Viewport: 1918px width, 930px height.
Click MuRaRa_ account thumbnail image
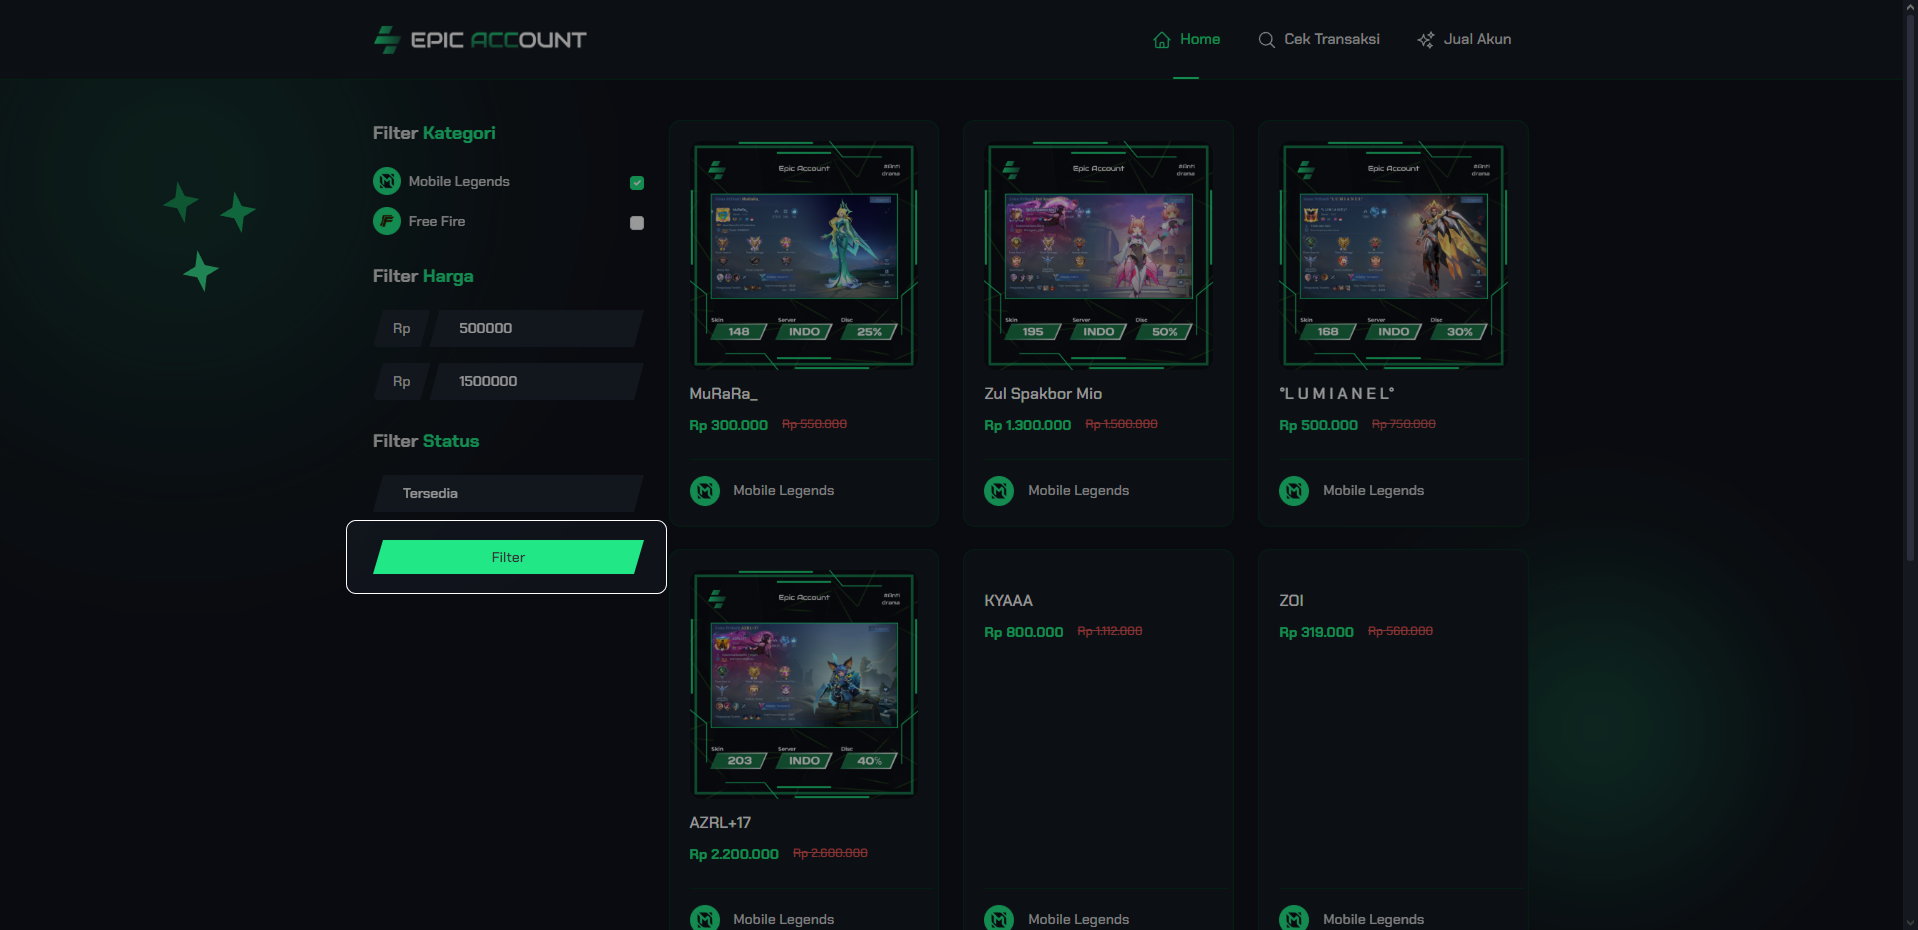[804, 256]
